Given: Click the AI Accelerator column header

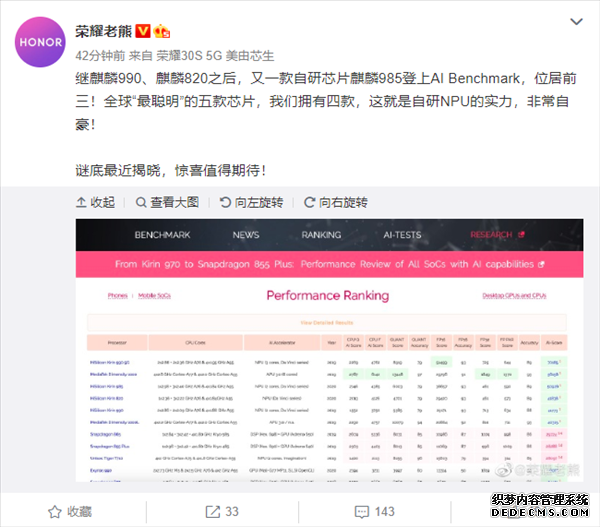Looking at the screenshot, I should (282, 343).
